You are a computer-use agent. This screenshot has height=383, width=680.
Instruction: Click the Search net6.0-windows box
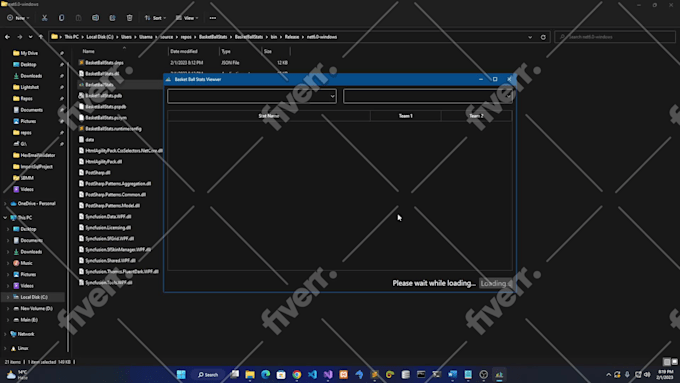(615, 37)
